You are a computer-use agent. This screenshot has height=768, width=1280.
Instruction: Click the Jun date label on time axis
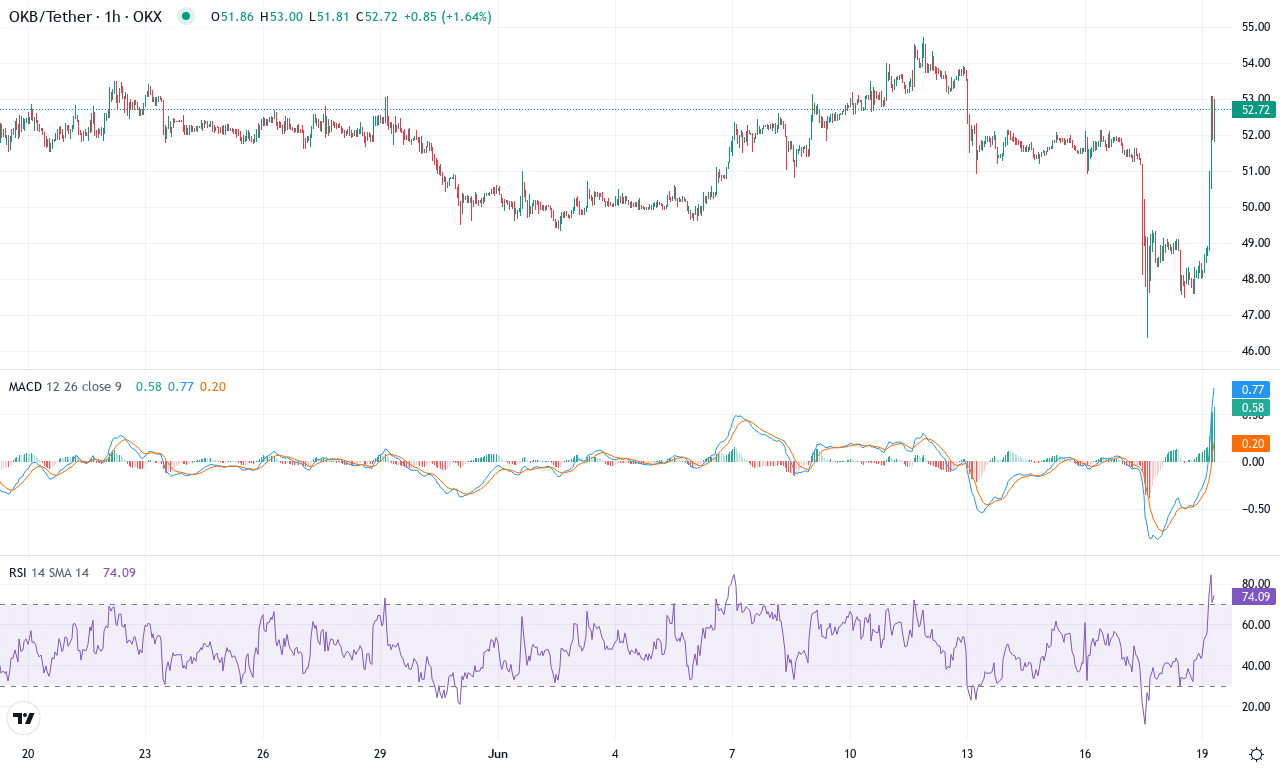[497, 754]
